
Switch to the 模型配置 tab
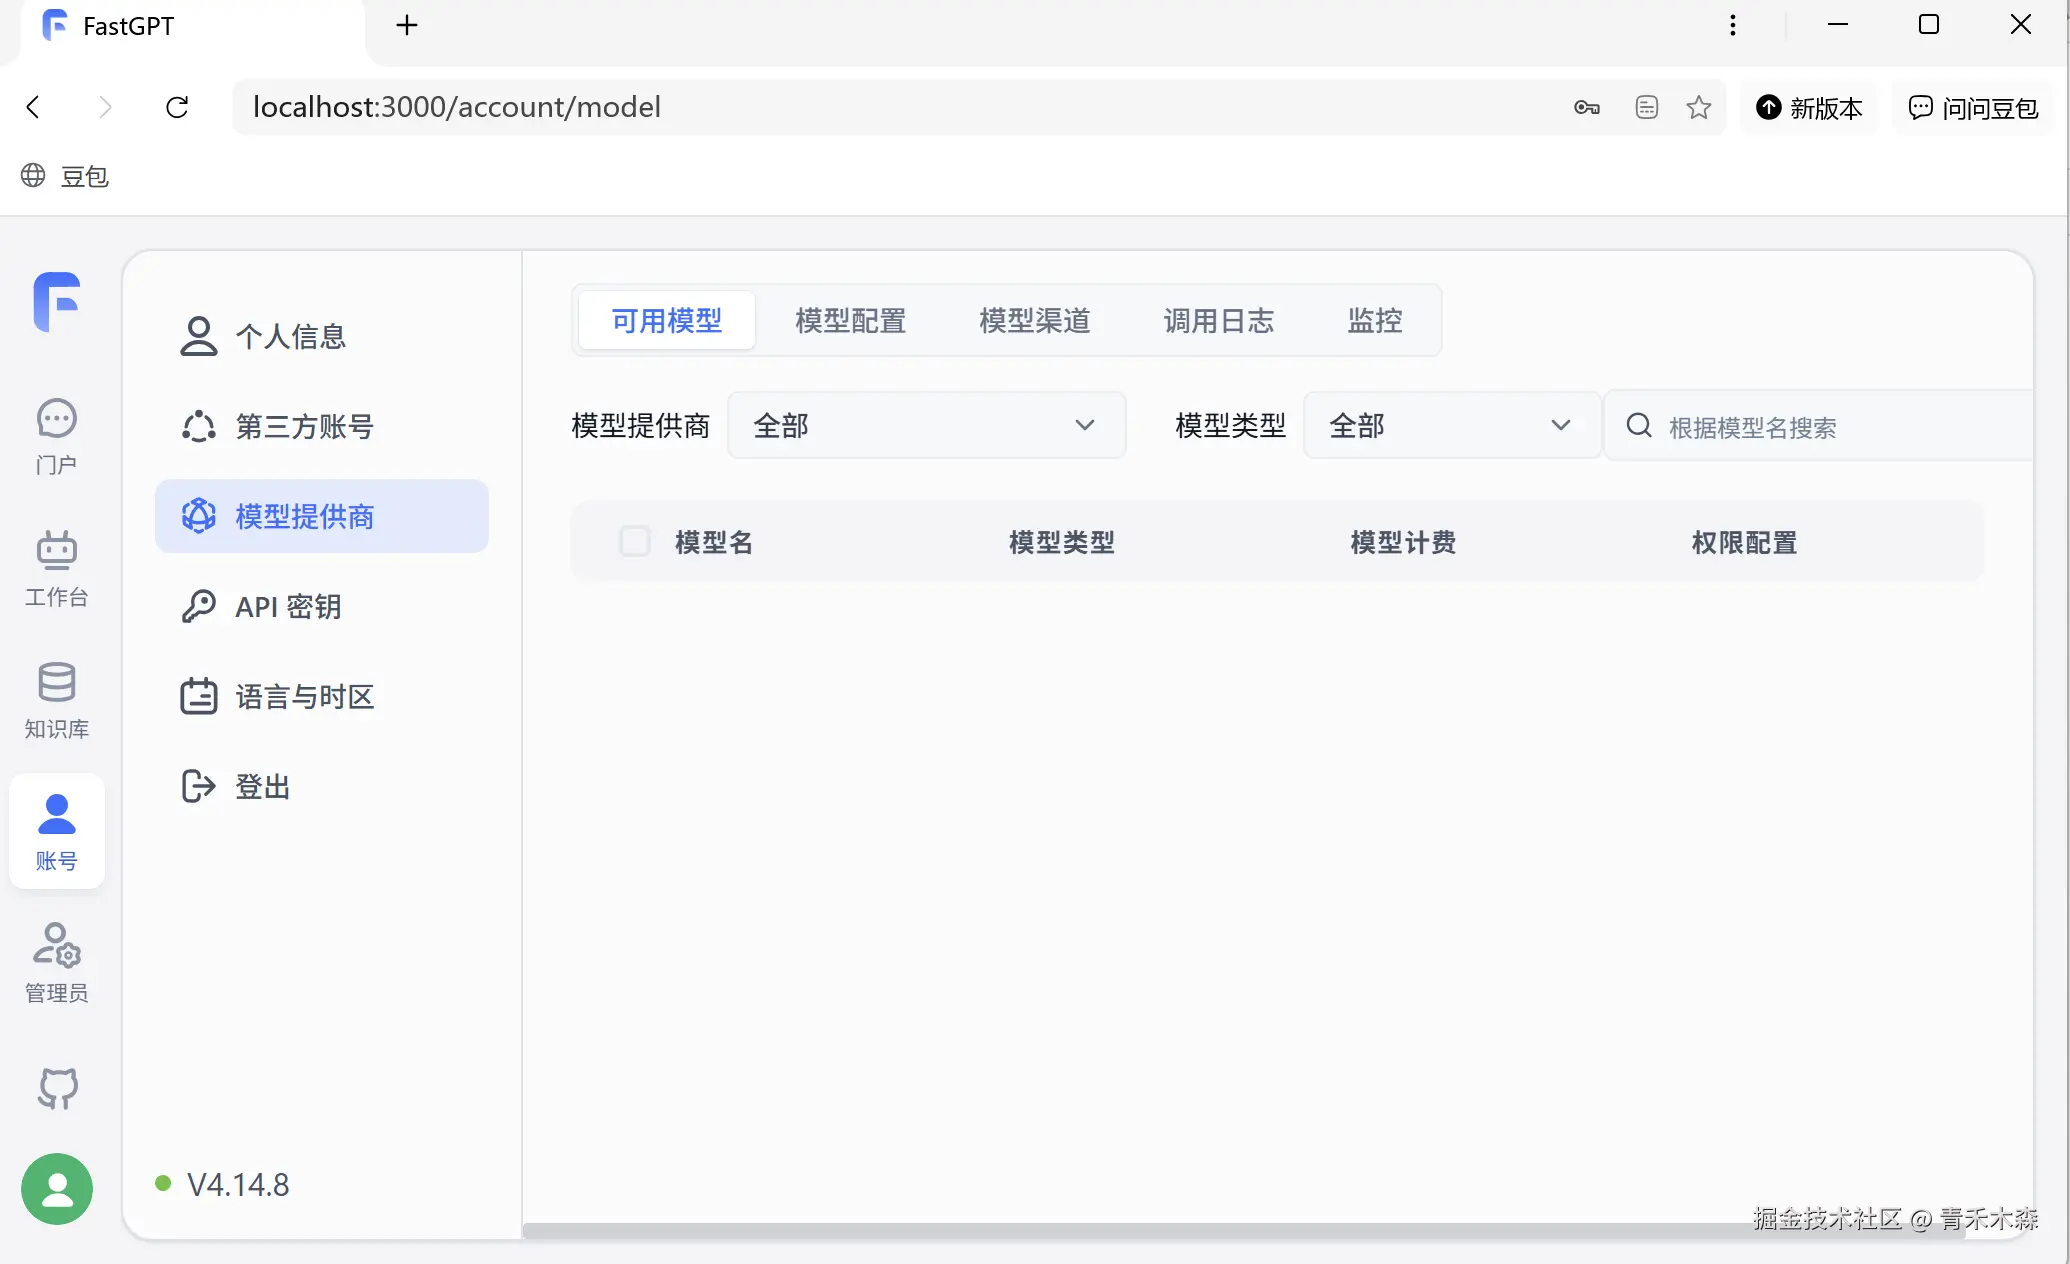coord(850,321)
